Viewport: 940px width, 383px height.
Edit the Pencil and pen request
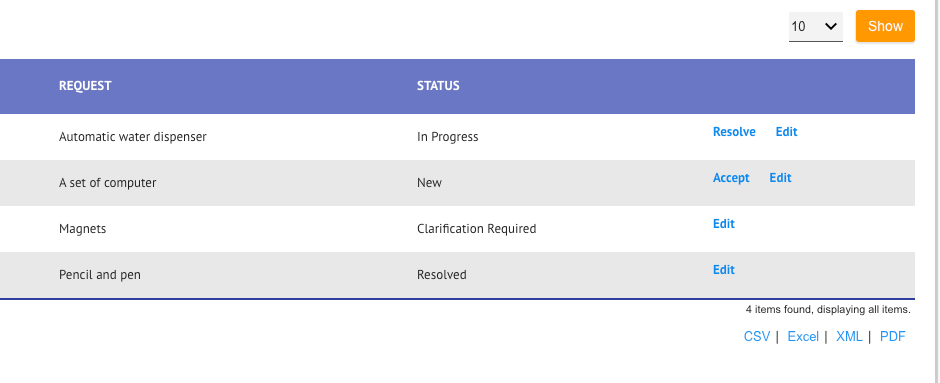pyautogui.click(x=724, y=270)
